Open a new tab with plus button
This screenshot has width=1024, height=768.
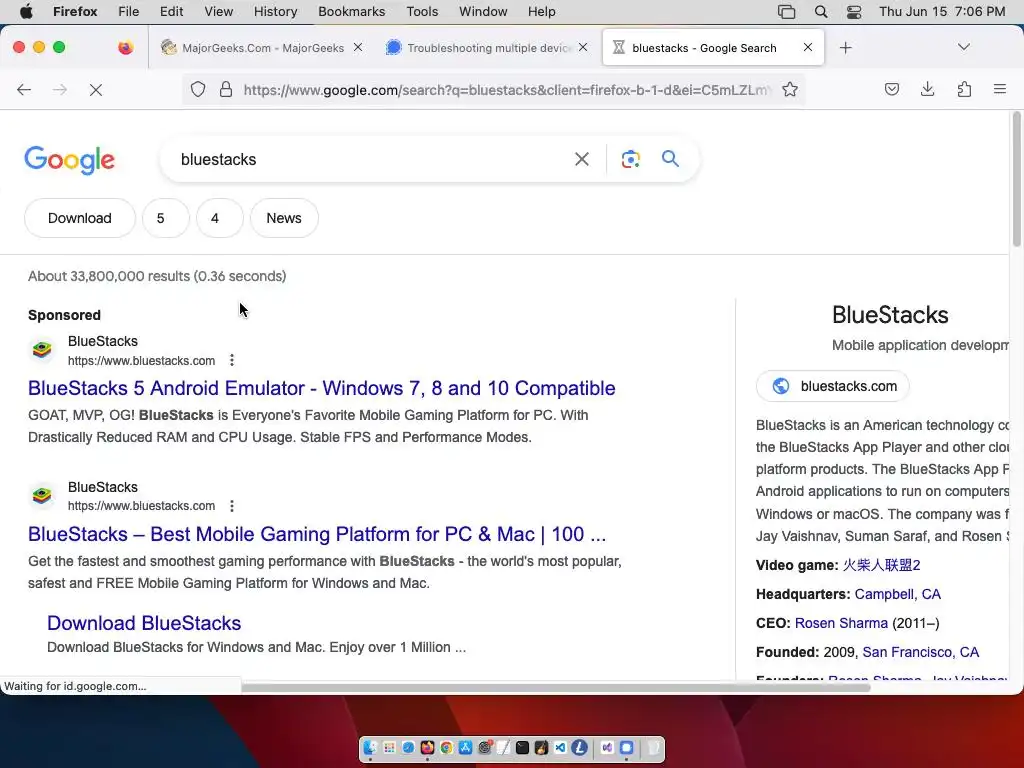point(846,48)
